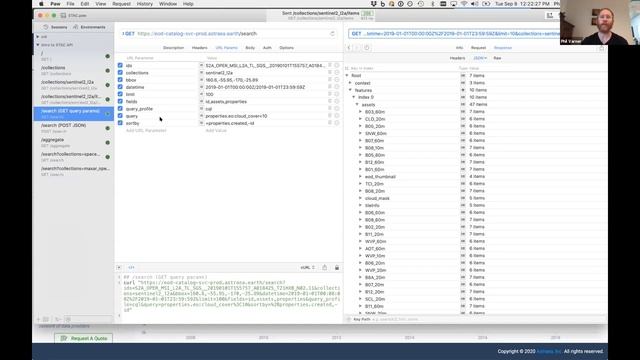Screen dimensions: 640x360
Task: Switch to the Options tab
Action: [287, 48]
